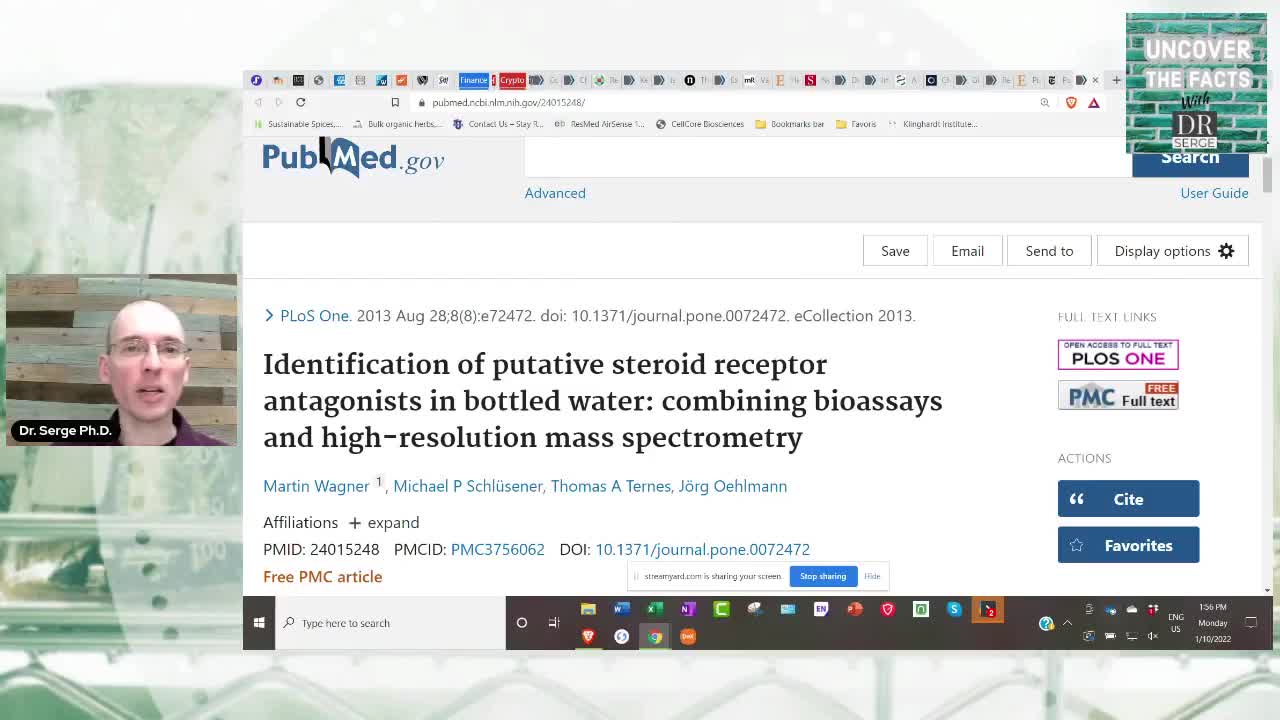
Task: Open the Bulk organic herbs bookmark
Action: (x=397, y=124)
